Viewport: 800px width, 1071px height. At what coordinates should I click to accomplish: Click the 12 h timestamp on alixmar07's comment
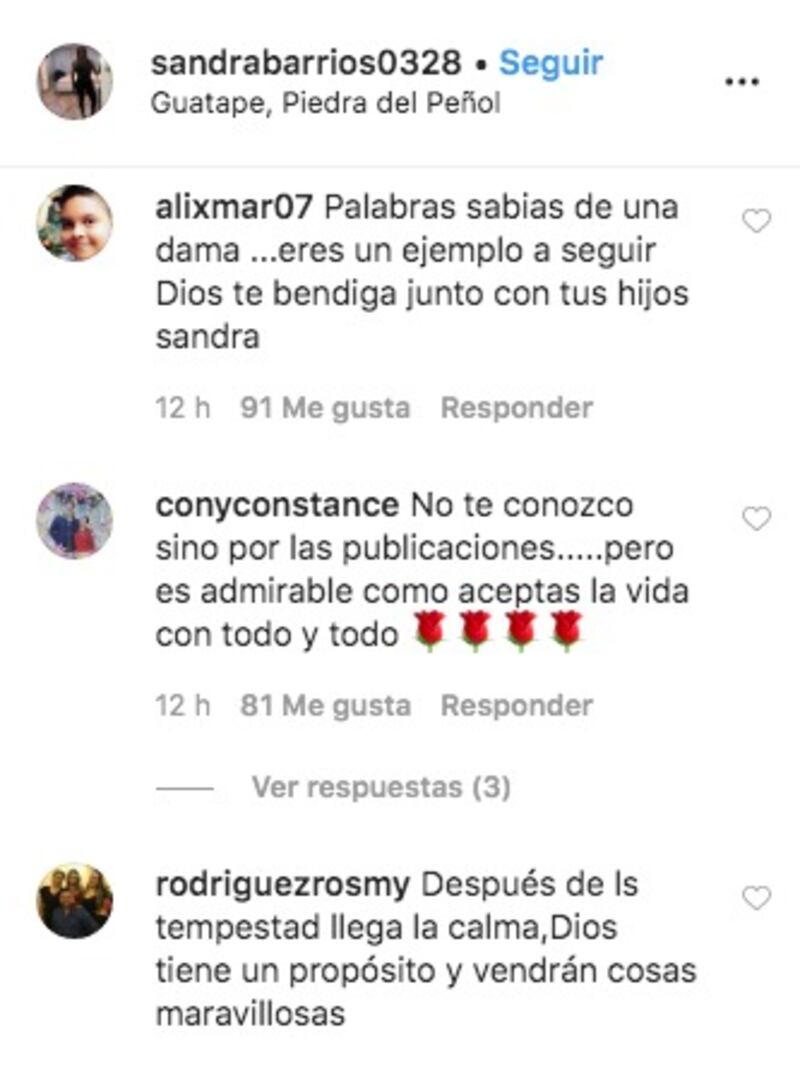[x=182, y=408]
